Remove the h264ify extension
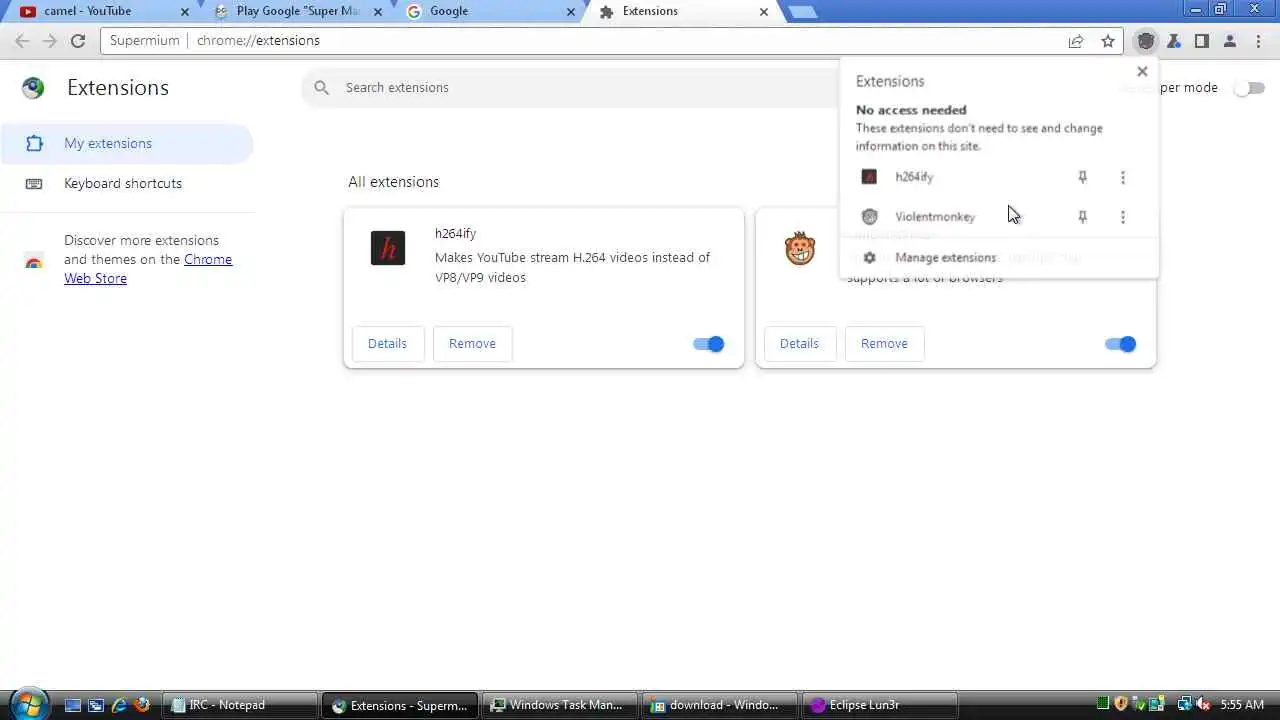The height and width of the screenshot is (720, 1280). click(x=472, y=343)
